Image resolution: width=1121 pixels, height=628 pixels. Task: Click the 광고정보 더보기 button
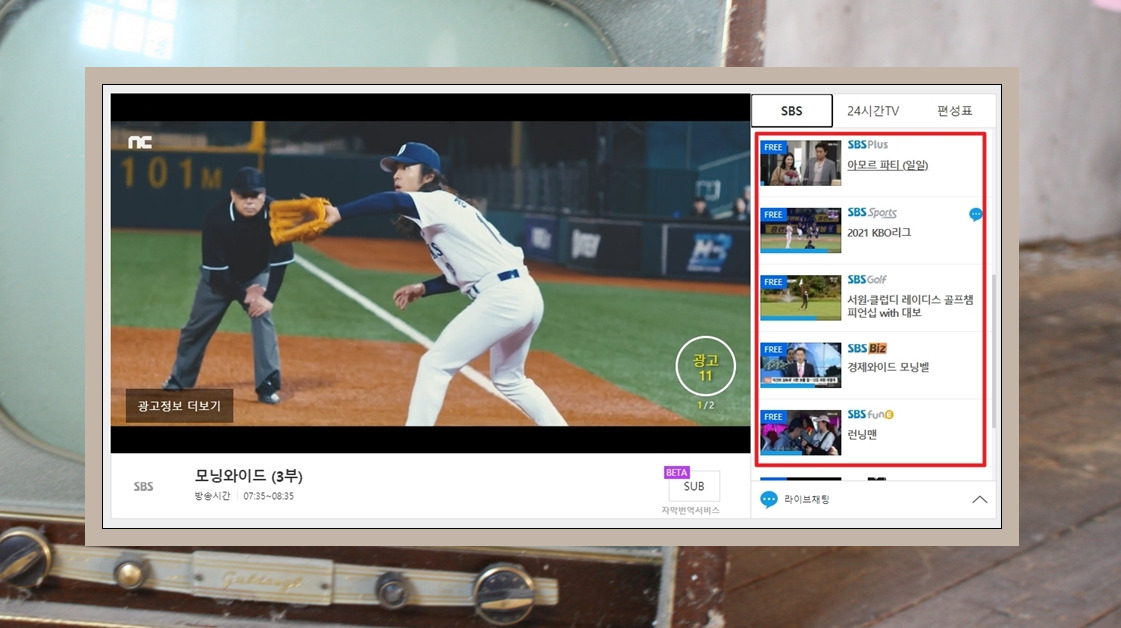[179, 406]
